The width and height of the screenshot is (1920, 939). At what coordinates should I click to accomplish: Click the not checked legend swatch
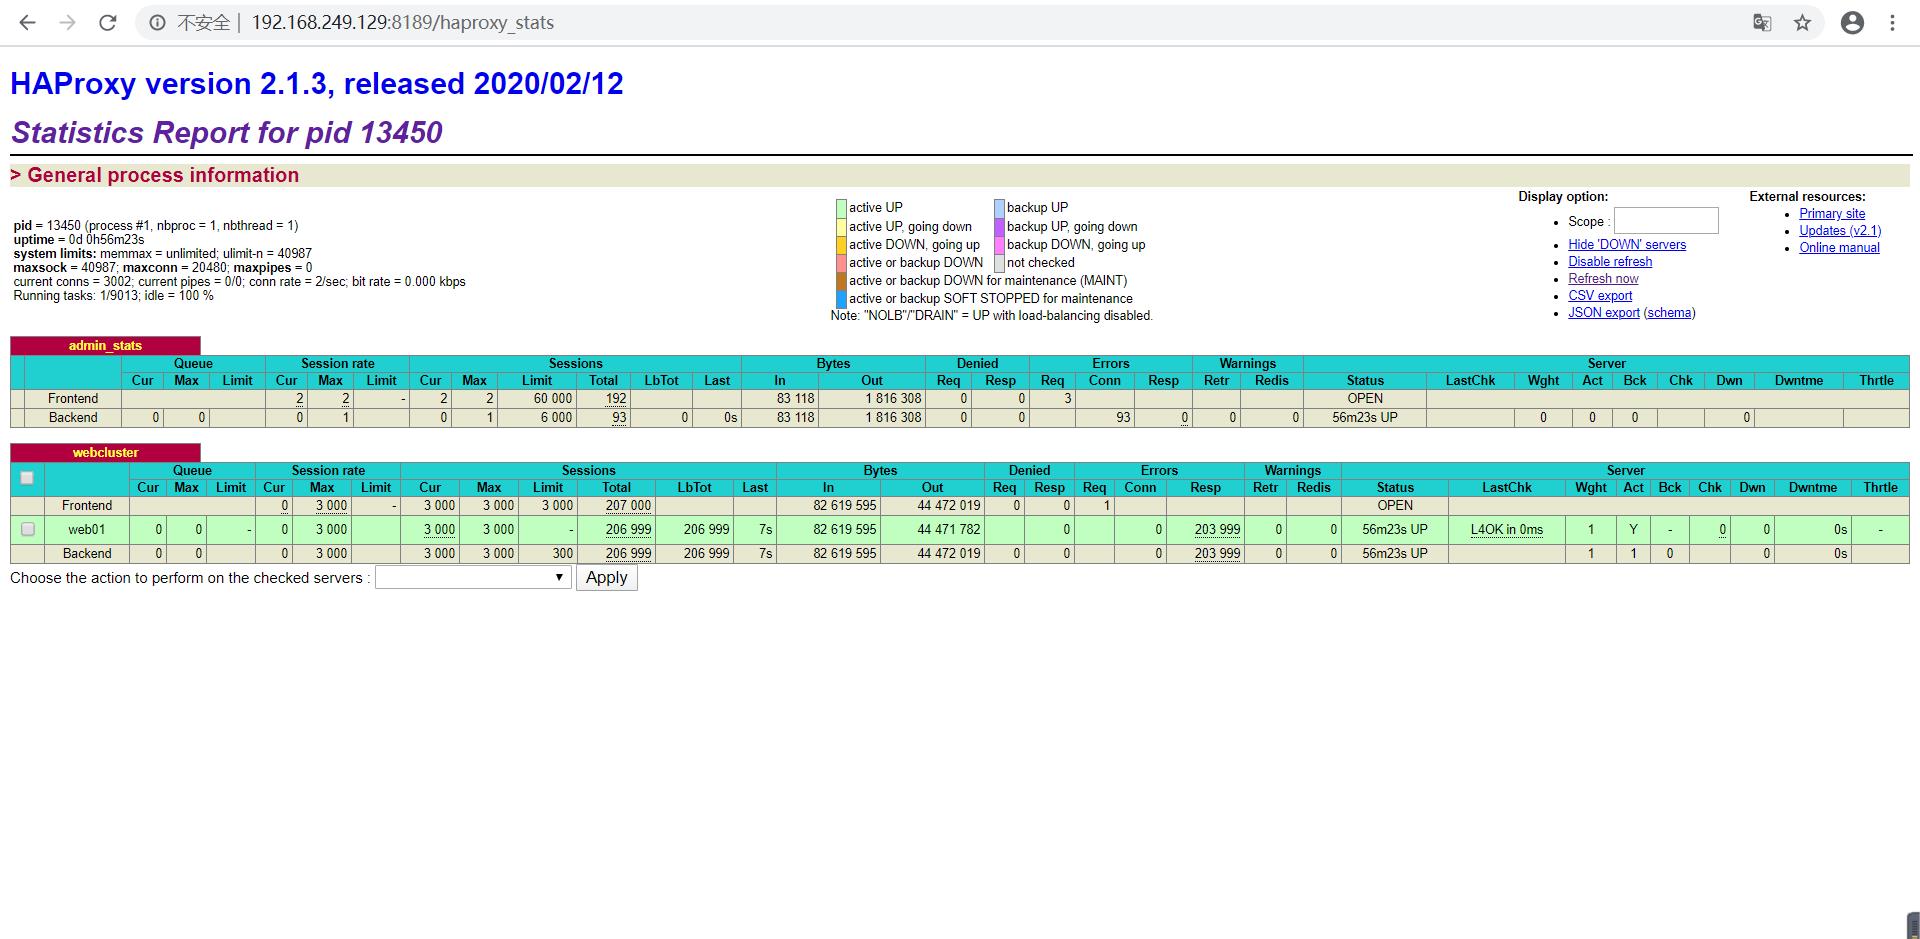pyautogui.click(x=999, y=263)
